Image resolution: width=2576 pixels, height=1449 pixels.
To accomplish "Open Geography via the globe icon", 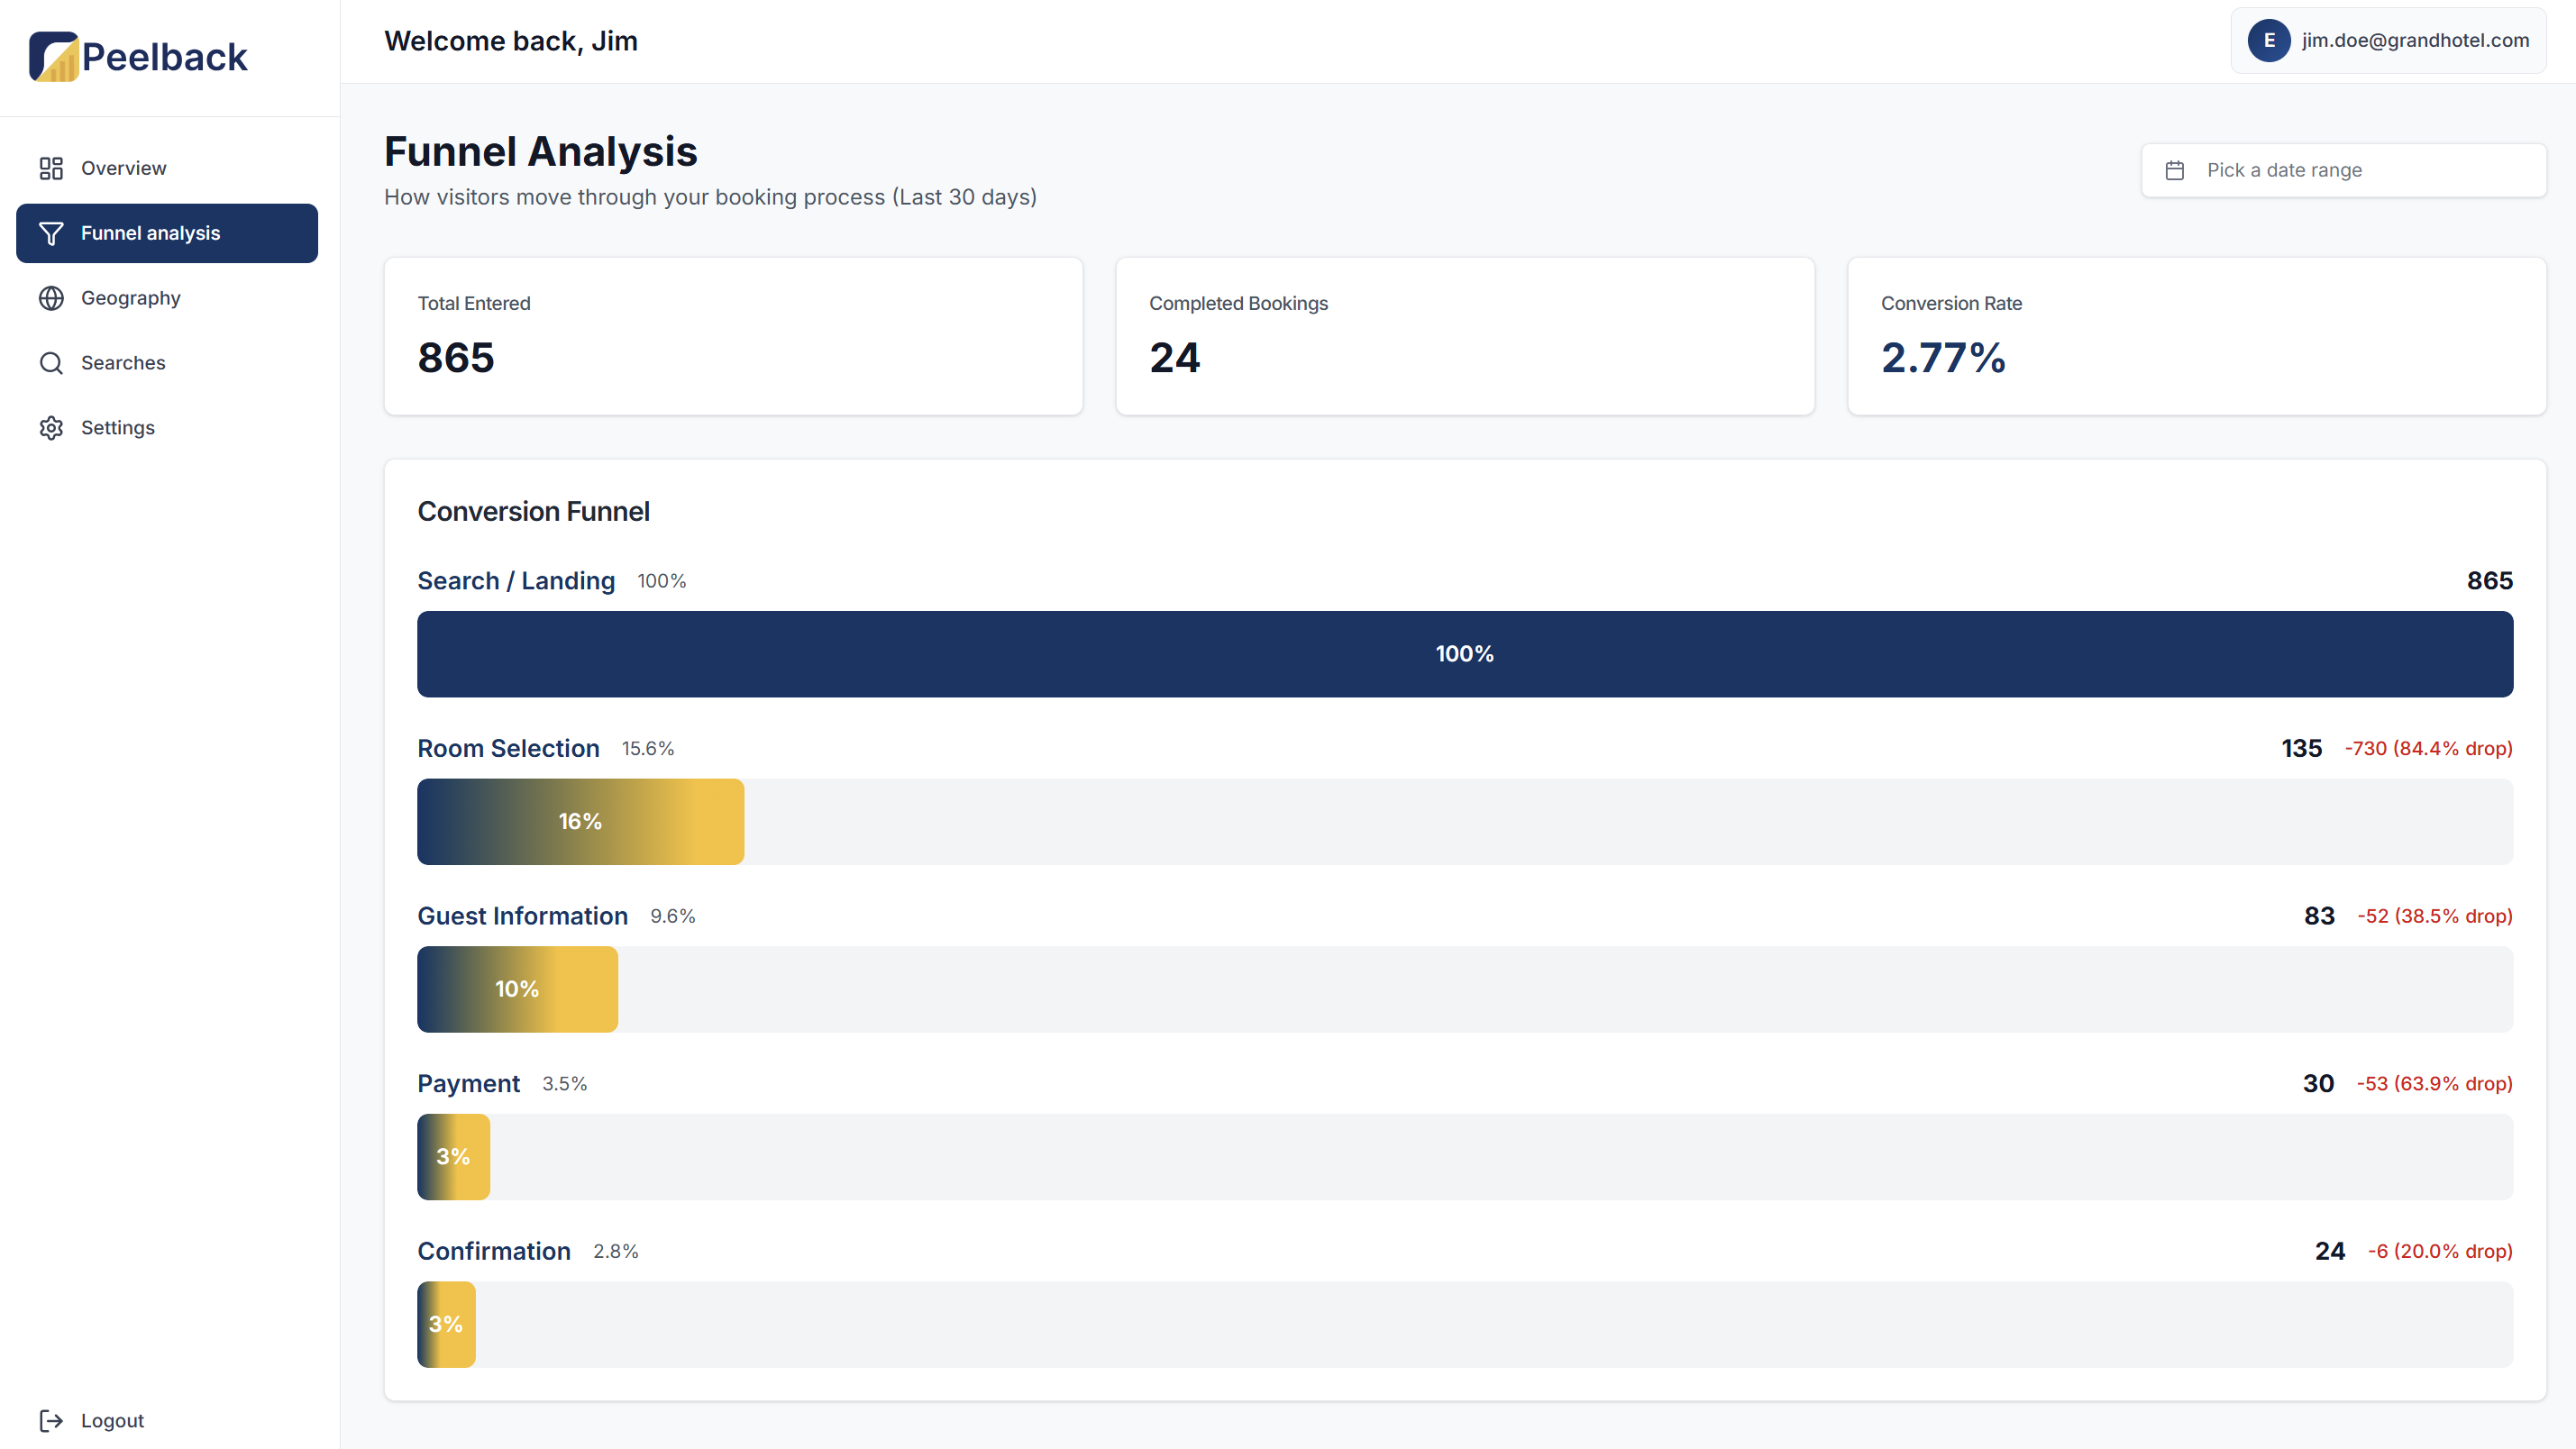I will (51, 297).
